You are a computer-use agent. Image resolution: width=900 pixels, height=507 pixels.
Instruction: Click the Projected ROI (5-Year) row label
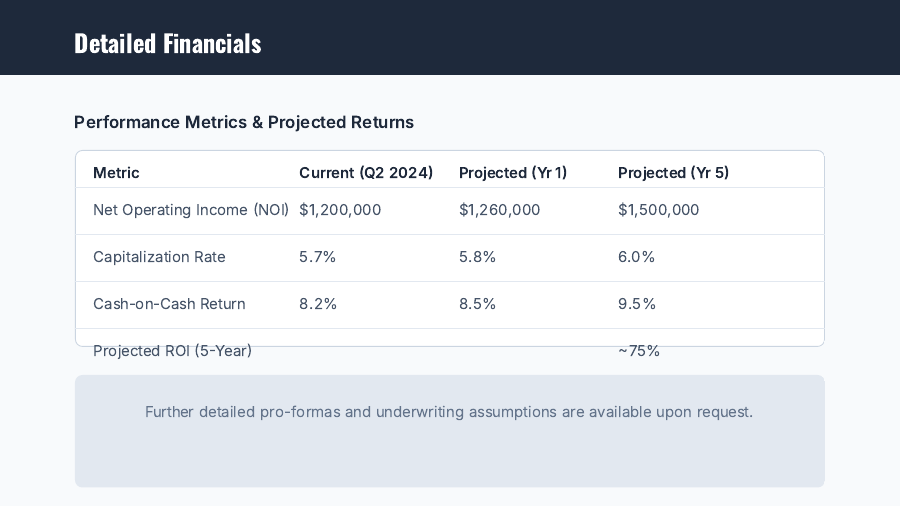(172, 351)
